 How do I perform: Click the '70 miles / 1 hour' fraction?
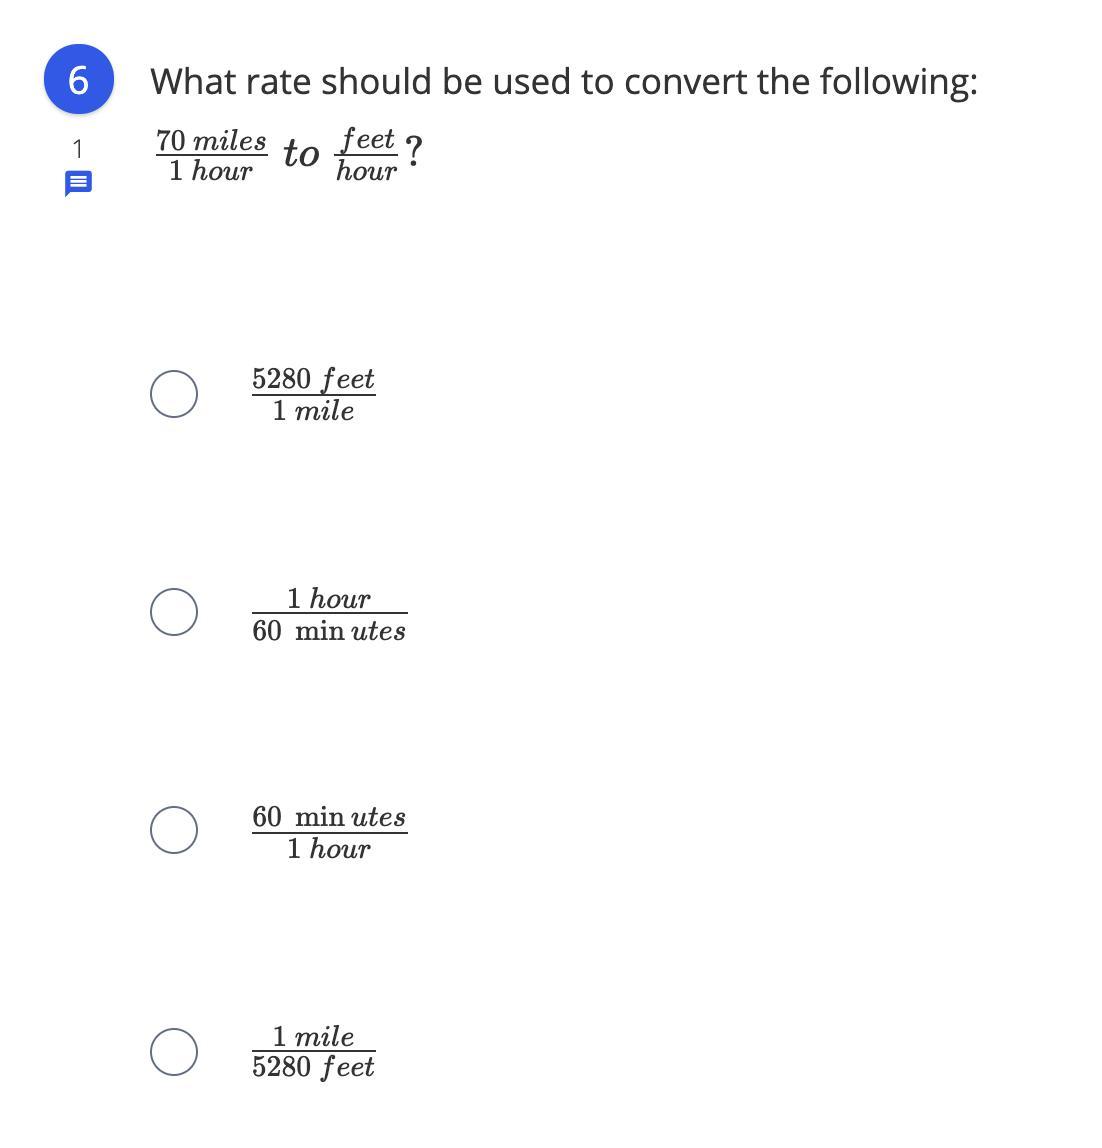point(211,154)
